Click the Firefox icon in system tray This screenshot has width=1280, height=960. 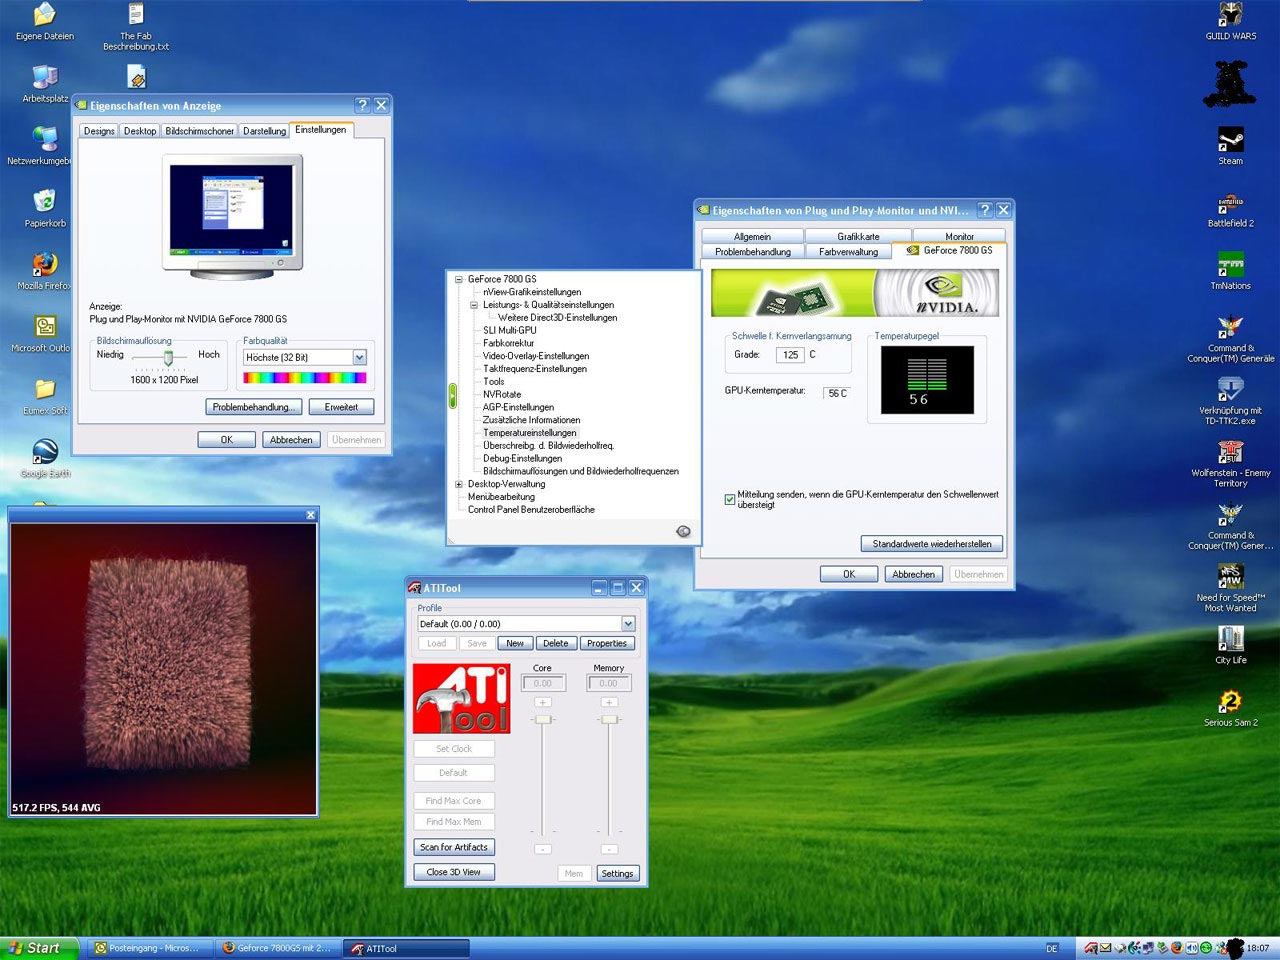pos(1177,948)
